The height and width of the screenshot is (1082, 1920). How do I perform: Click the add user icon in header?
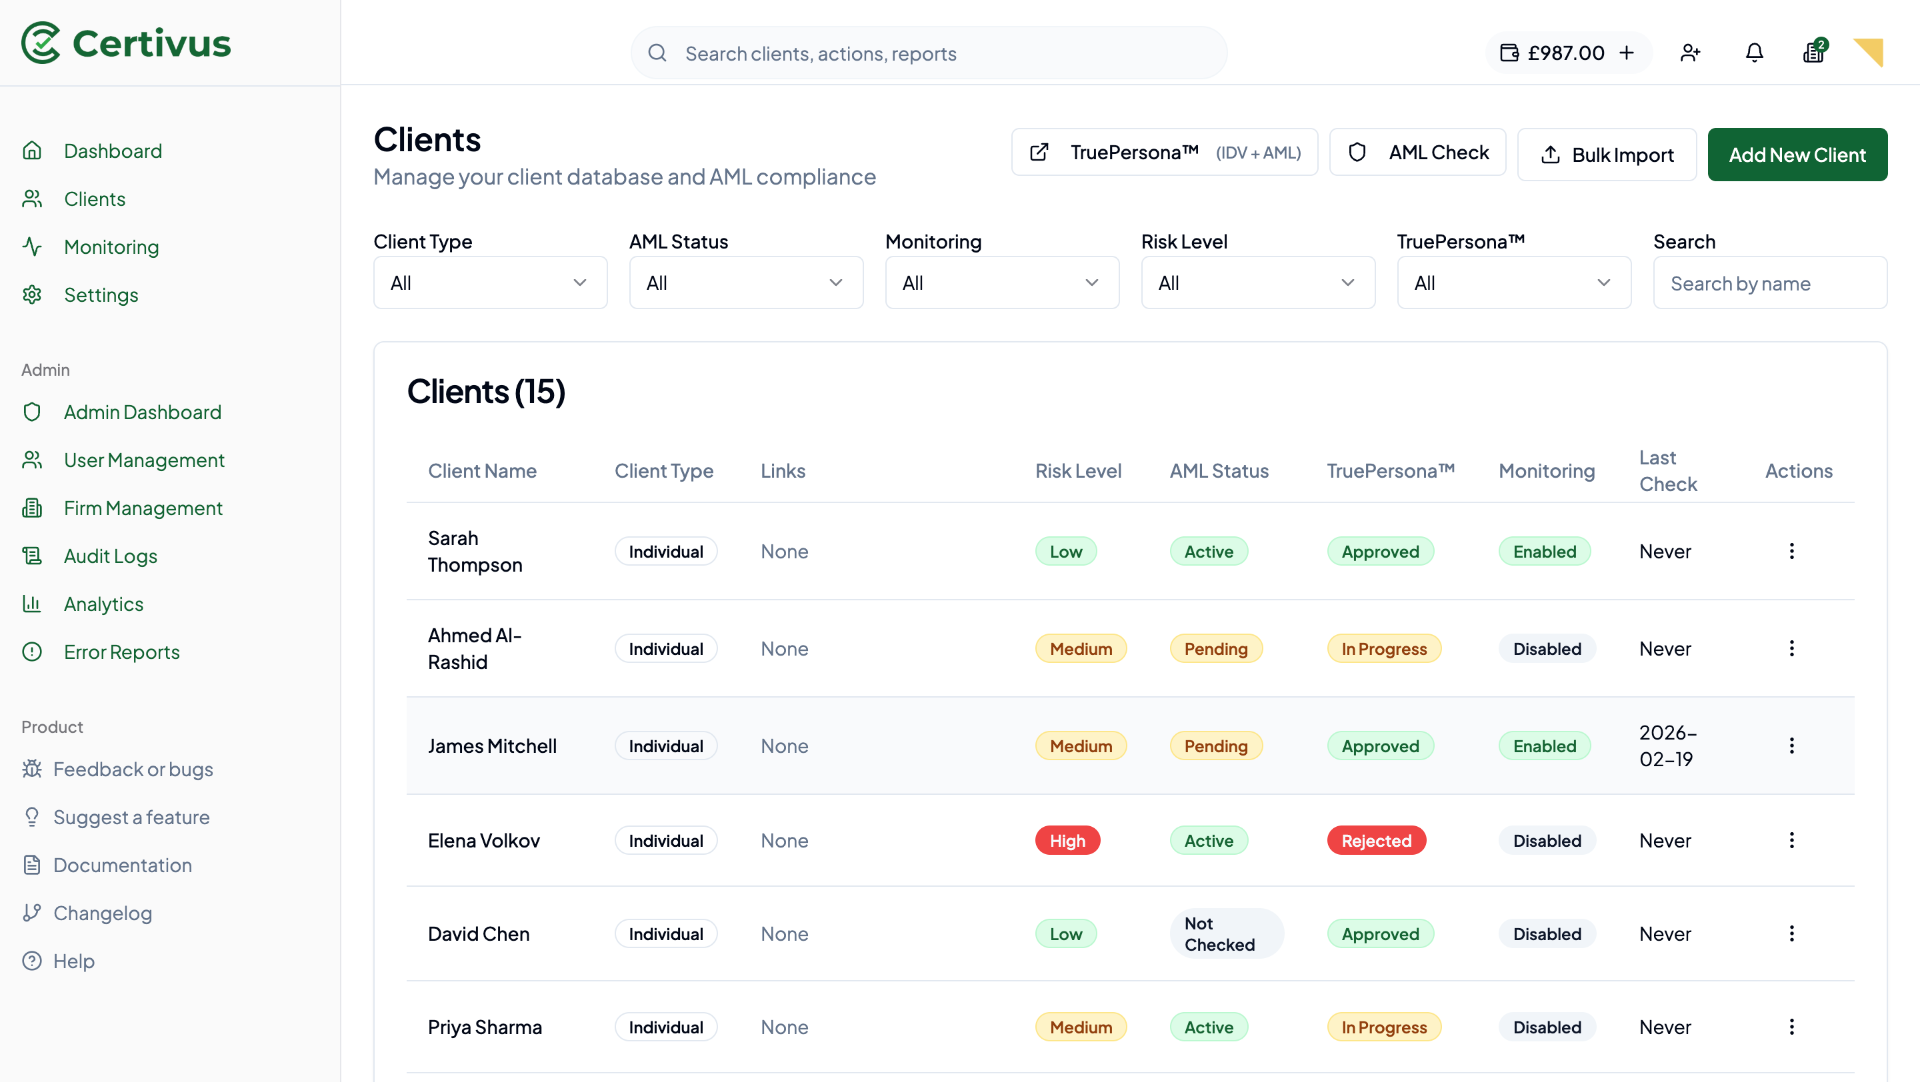tap(1690, 52)
